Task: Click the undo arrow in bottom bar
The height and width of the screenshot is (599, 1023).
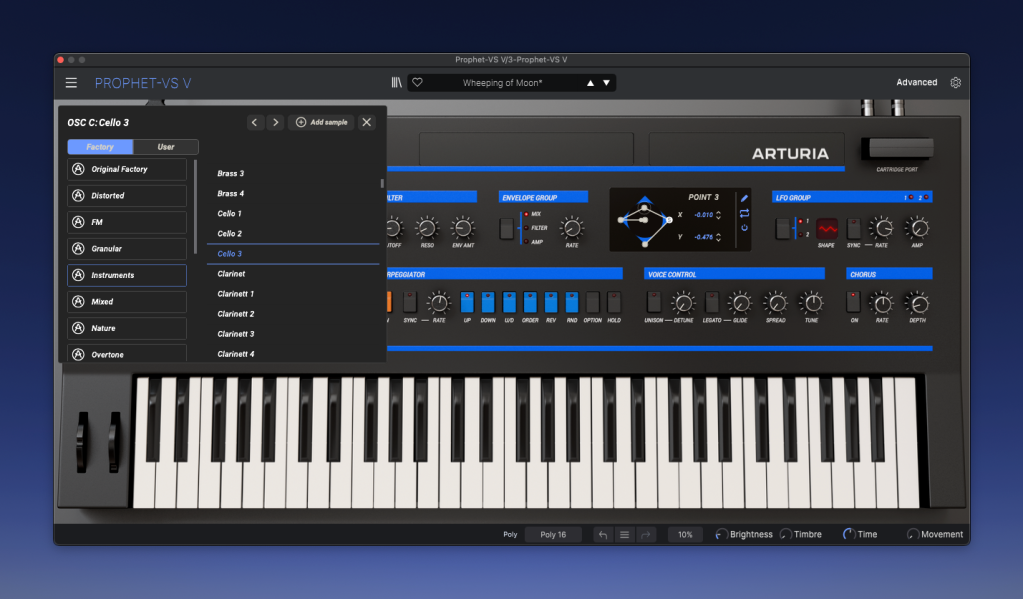Action: [x=602, y=535]
